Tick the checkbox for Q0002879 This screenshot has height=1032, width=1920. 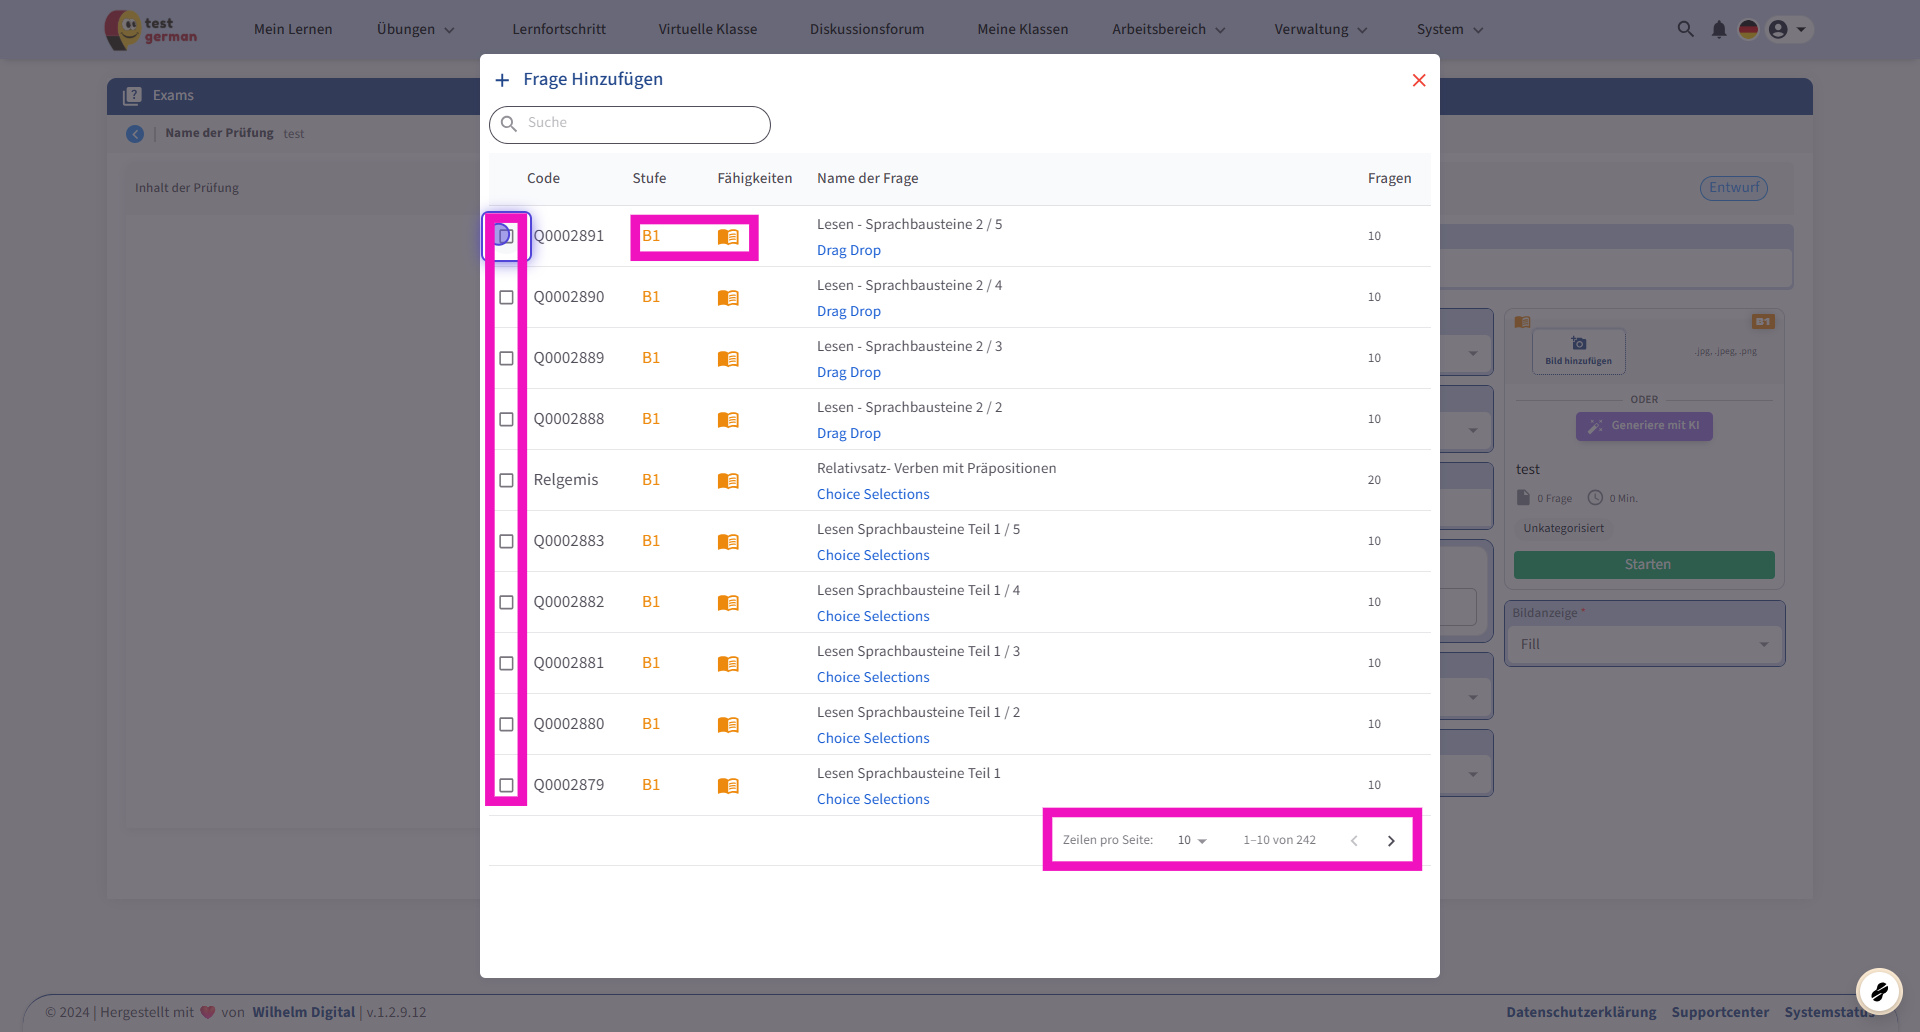tap(507, 786)
